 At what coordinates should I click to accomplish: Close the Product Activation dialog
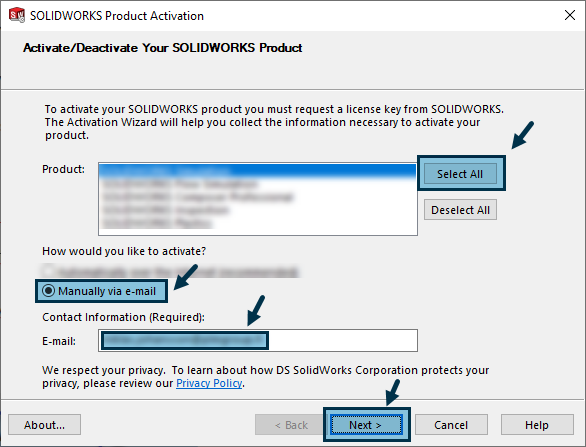pyautogui.click(x=570, y=15)
